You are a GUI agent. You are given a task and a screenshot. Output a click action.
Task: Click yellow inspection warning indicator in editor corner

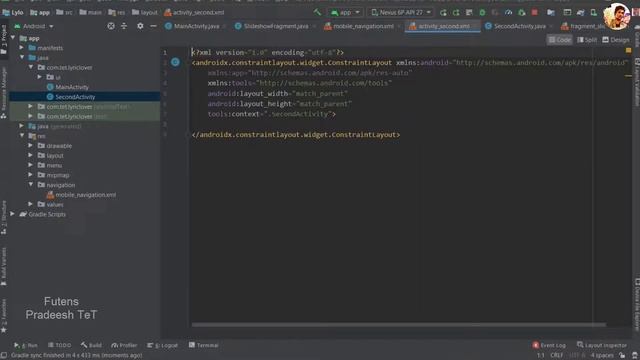click(x=628, y=51)
